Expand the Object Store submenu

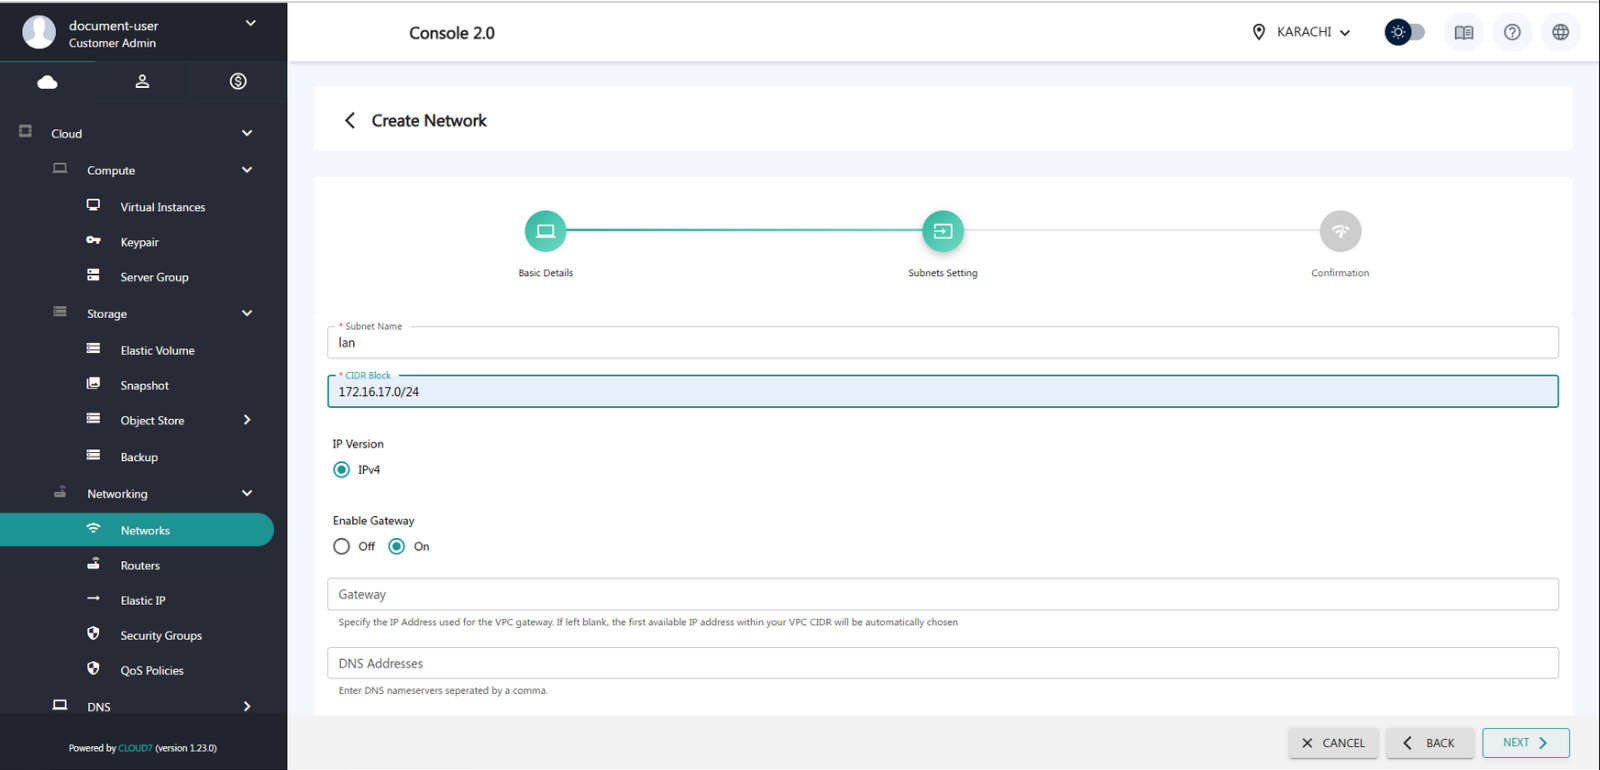pyautogui.click(x=246, y=420)
